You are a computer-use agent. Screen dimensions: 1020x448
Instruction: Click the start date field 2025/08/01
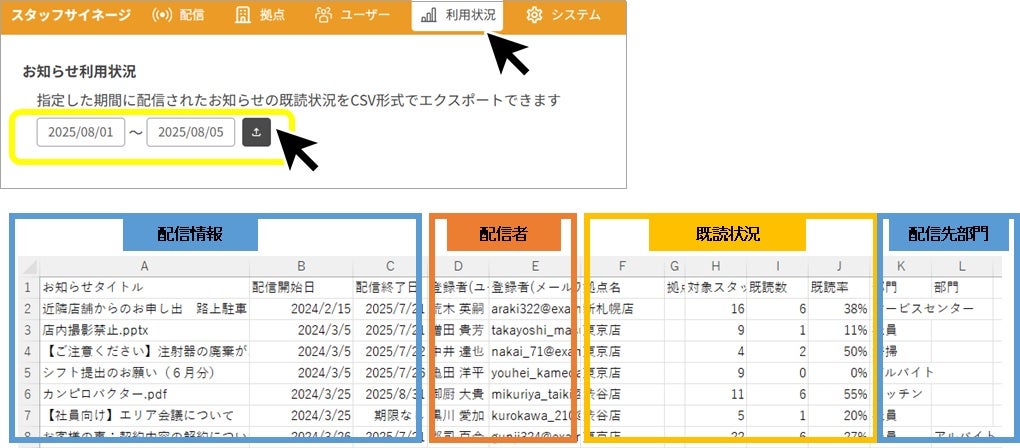tap(81, 132)
